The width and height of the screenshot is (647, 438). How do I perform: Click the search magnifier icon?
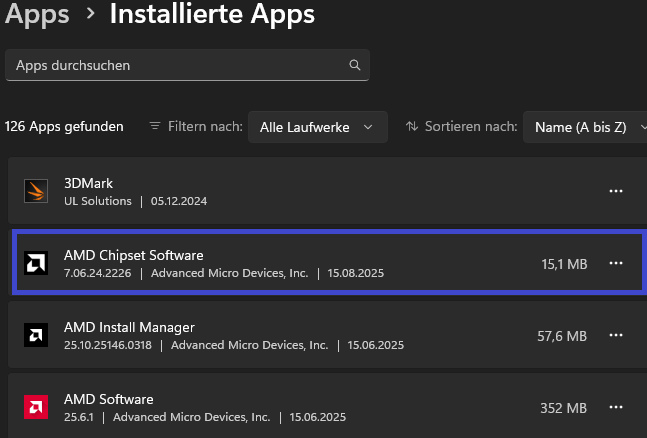pyautogui.click(x=355, y=65)
